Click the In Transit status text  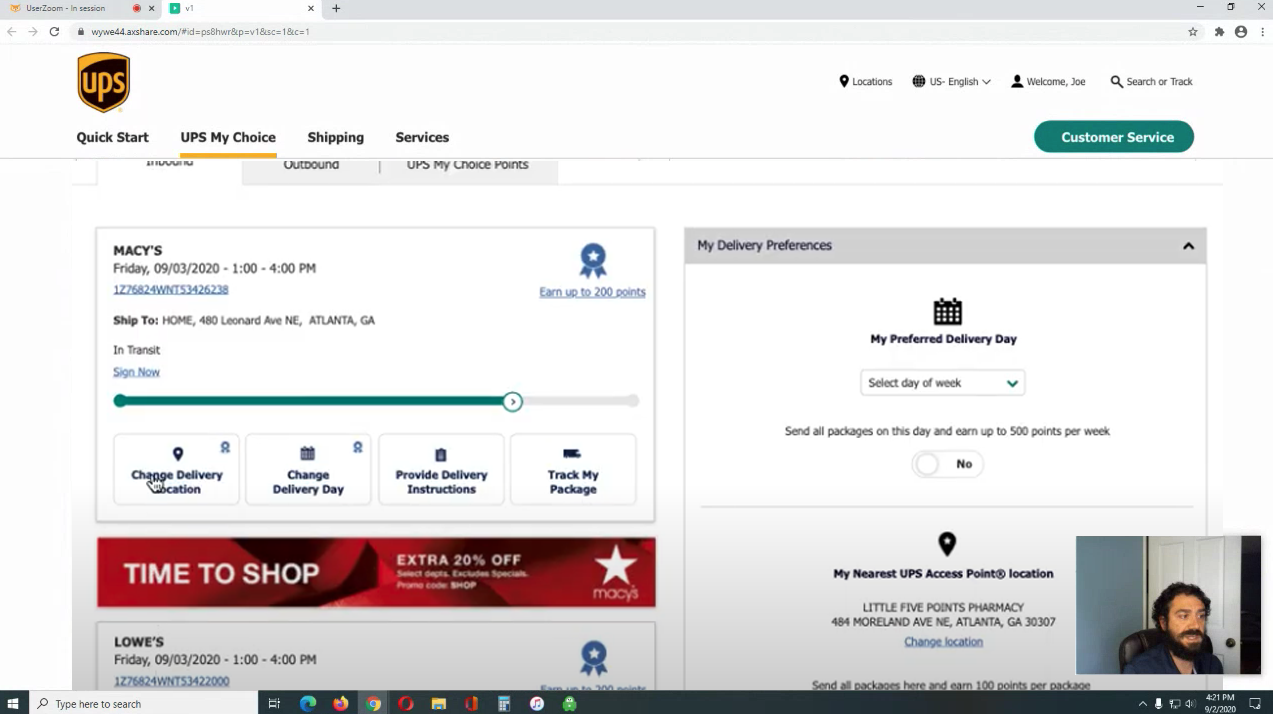click(137, 350)
